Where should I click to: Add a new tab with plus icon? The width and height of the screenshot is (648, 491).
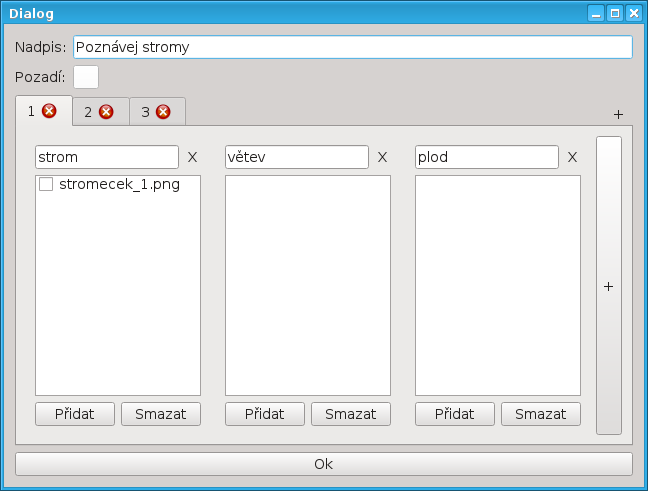pyautogui.click(x=618, y=114)
